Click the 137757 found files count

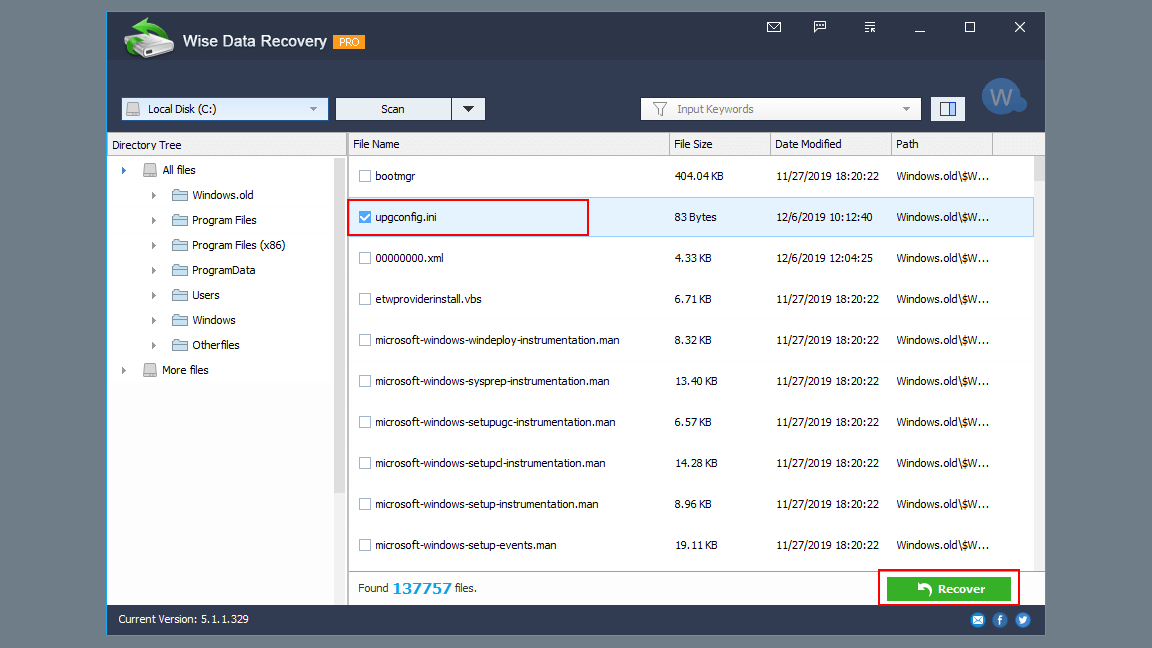point(422,588)
